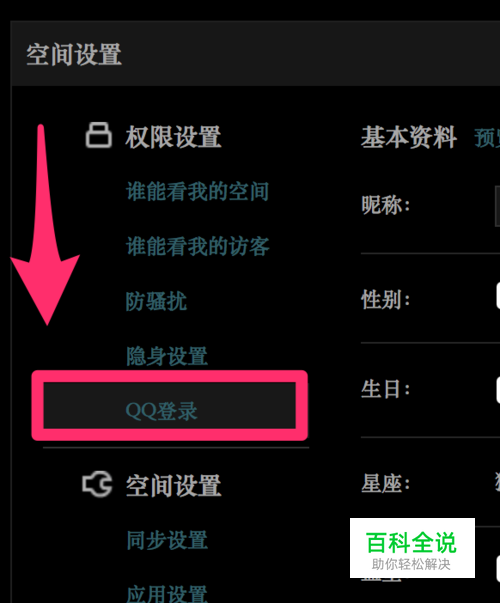Click the lock icon beside 权限设置
The height and width of the screenshot is (603, 500).
point(98,135)
